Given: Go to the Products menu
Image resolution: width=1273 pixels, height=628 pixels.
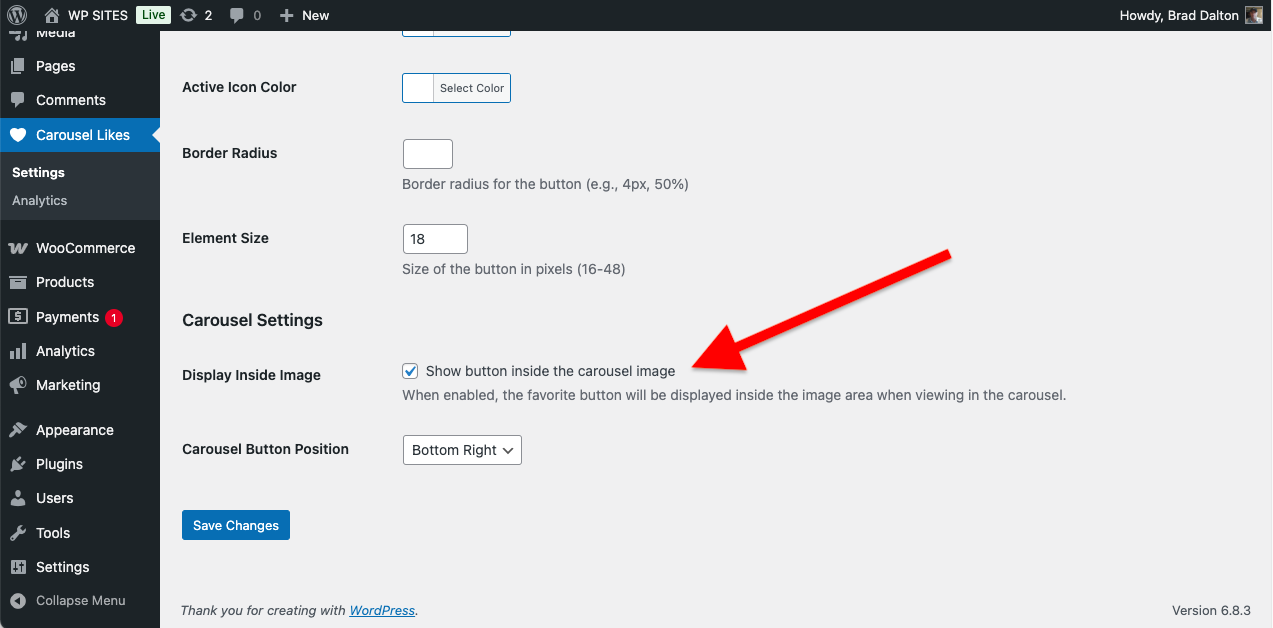Looking at the screenshot, I should click(x=65, y=282).
